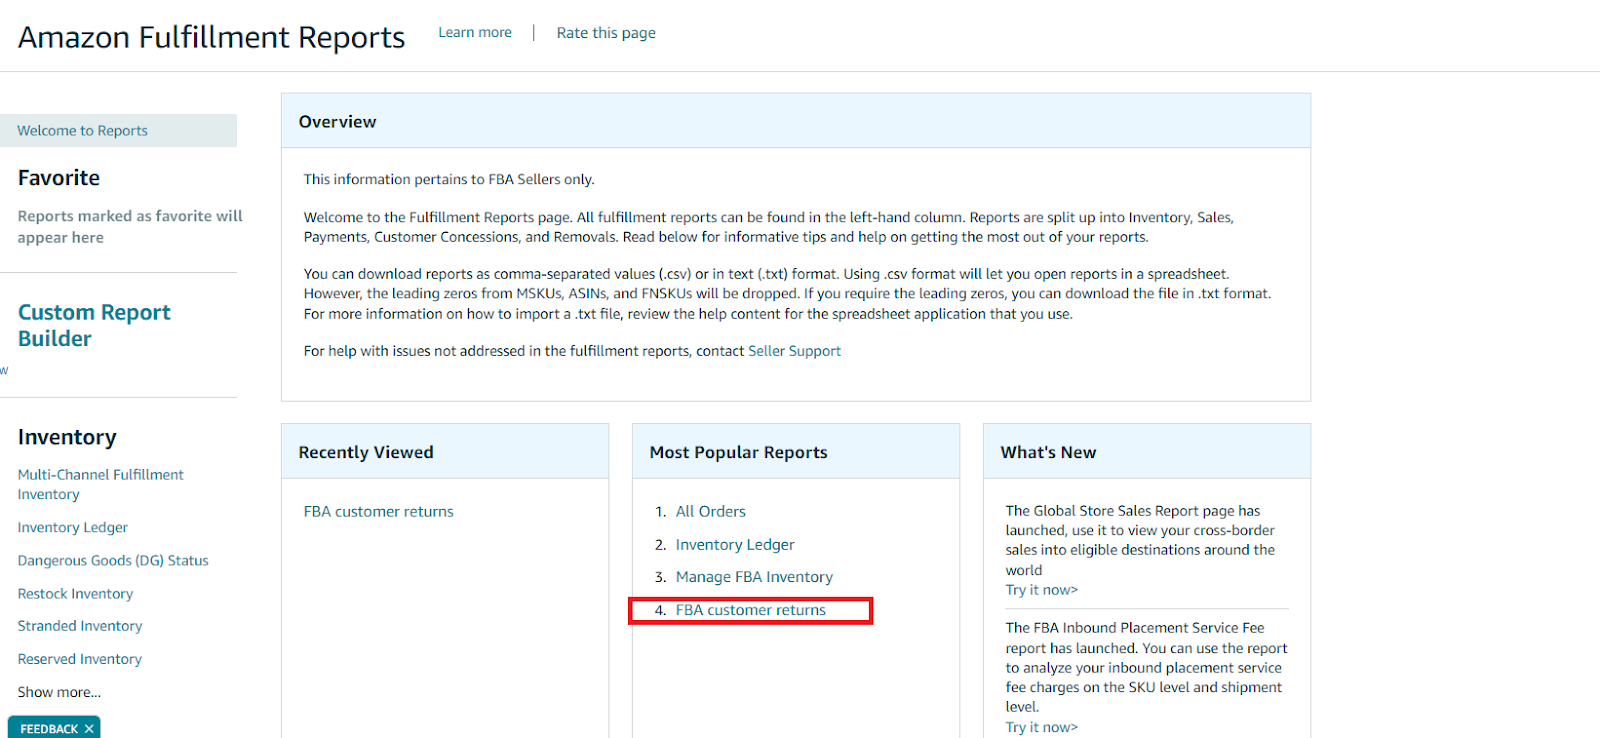Open All Orders popular report
1600x738 pixels.
tap(710, 511)
